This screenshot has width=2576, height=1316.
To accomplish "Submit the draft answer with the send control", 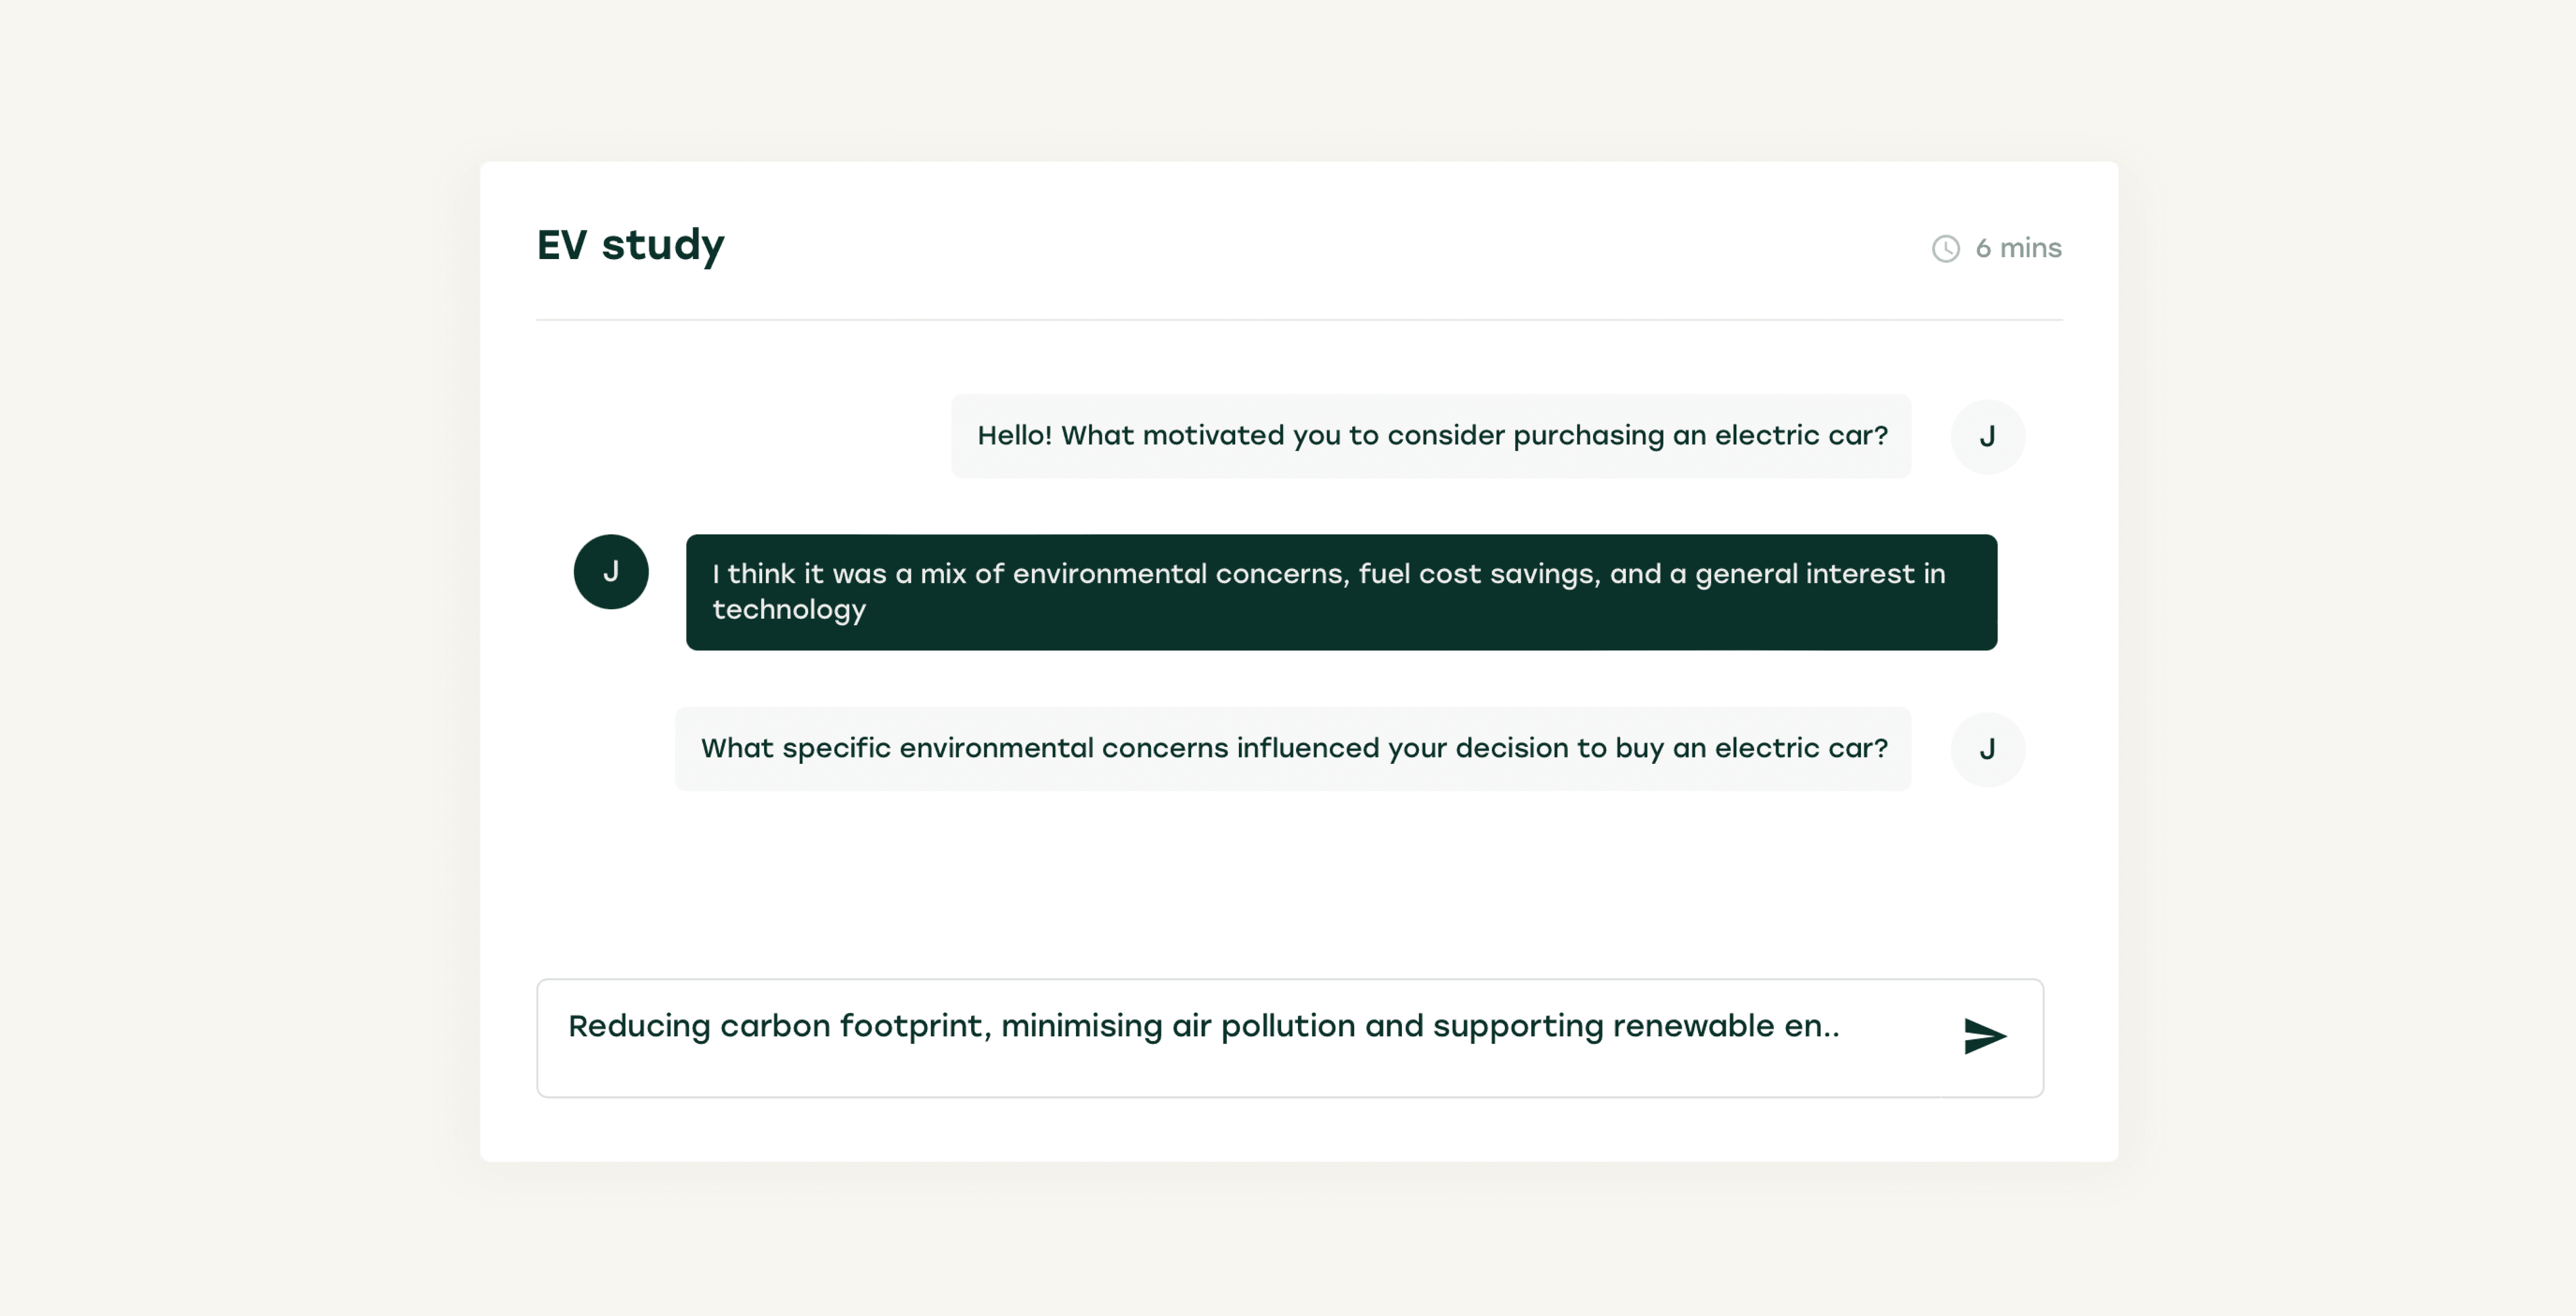I will 1986,1037.
